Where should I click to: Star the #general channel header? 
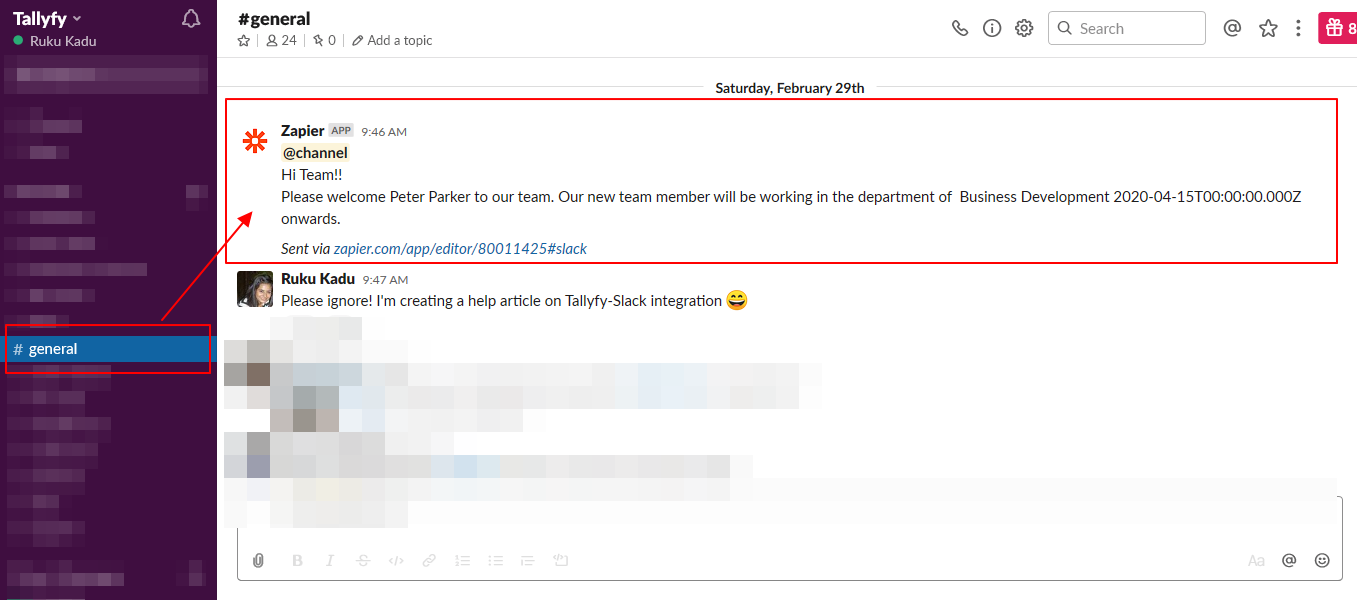243,40
